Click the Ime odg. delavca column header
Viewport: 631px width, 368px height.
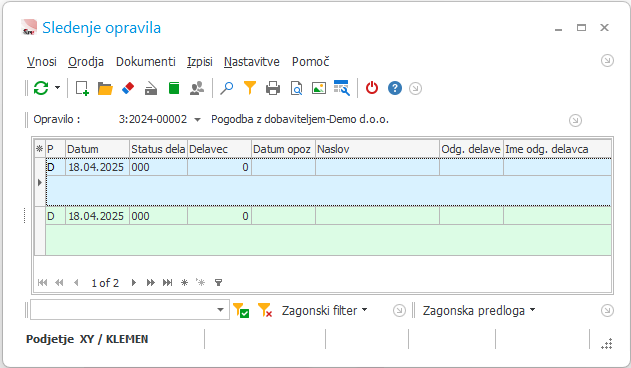(557, 149)
